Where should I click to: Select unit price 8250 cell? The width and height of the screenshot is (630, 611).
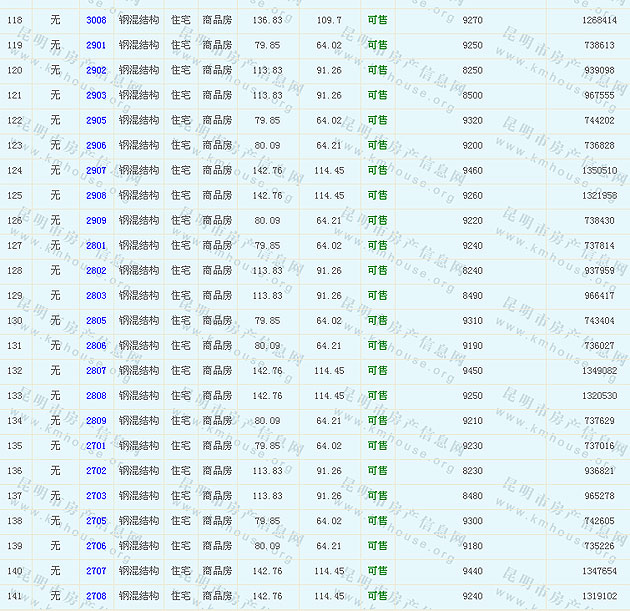click(472, 70)
